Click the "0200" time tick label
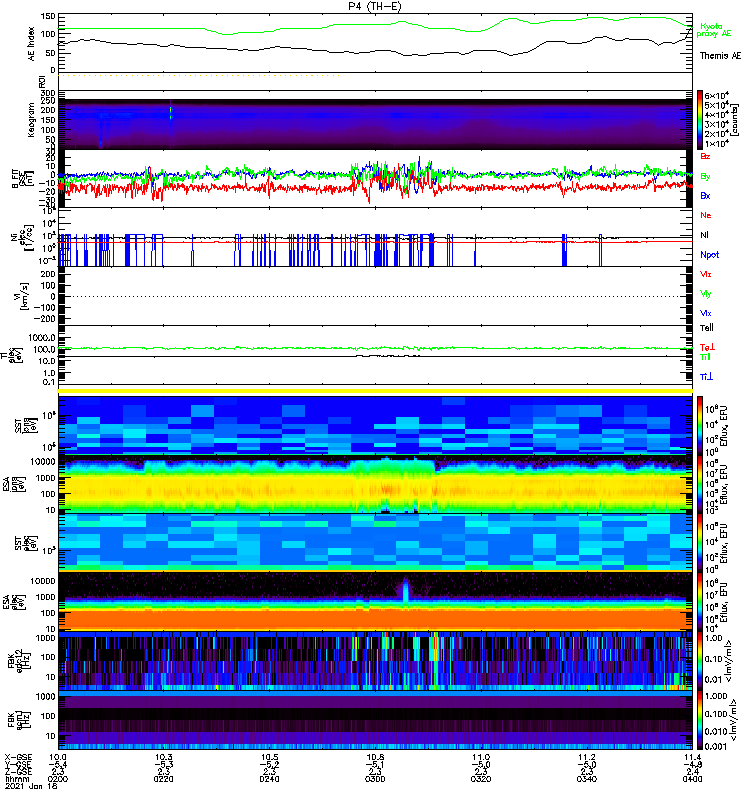The image size is (750, 800). 58,779
